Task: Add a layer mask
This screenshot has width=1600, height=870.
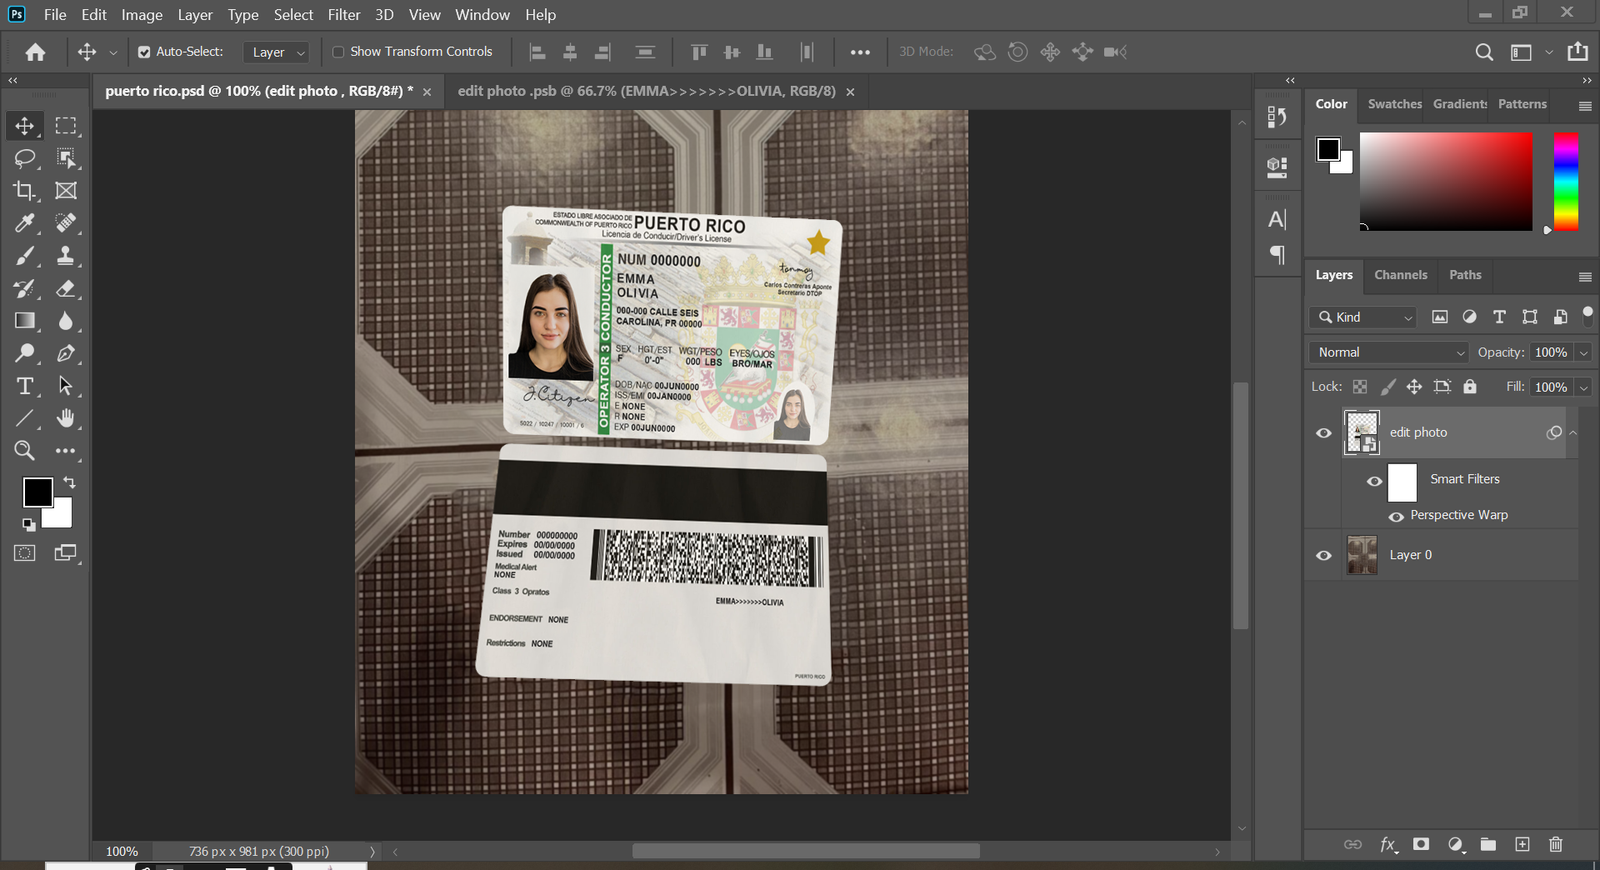Action: coord(1421,845)
